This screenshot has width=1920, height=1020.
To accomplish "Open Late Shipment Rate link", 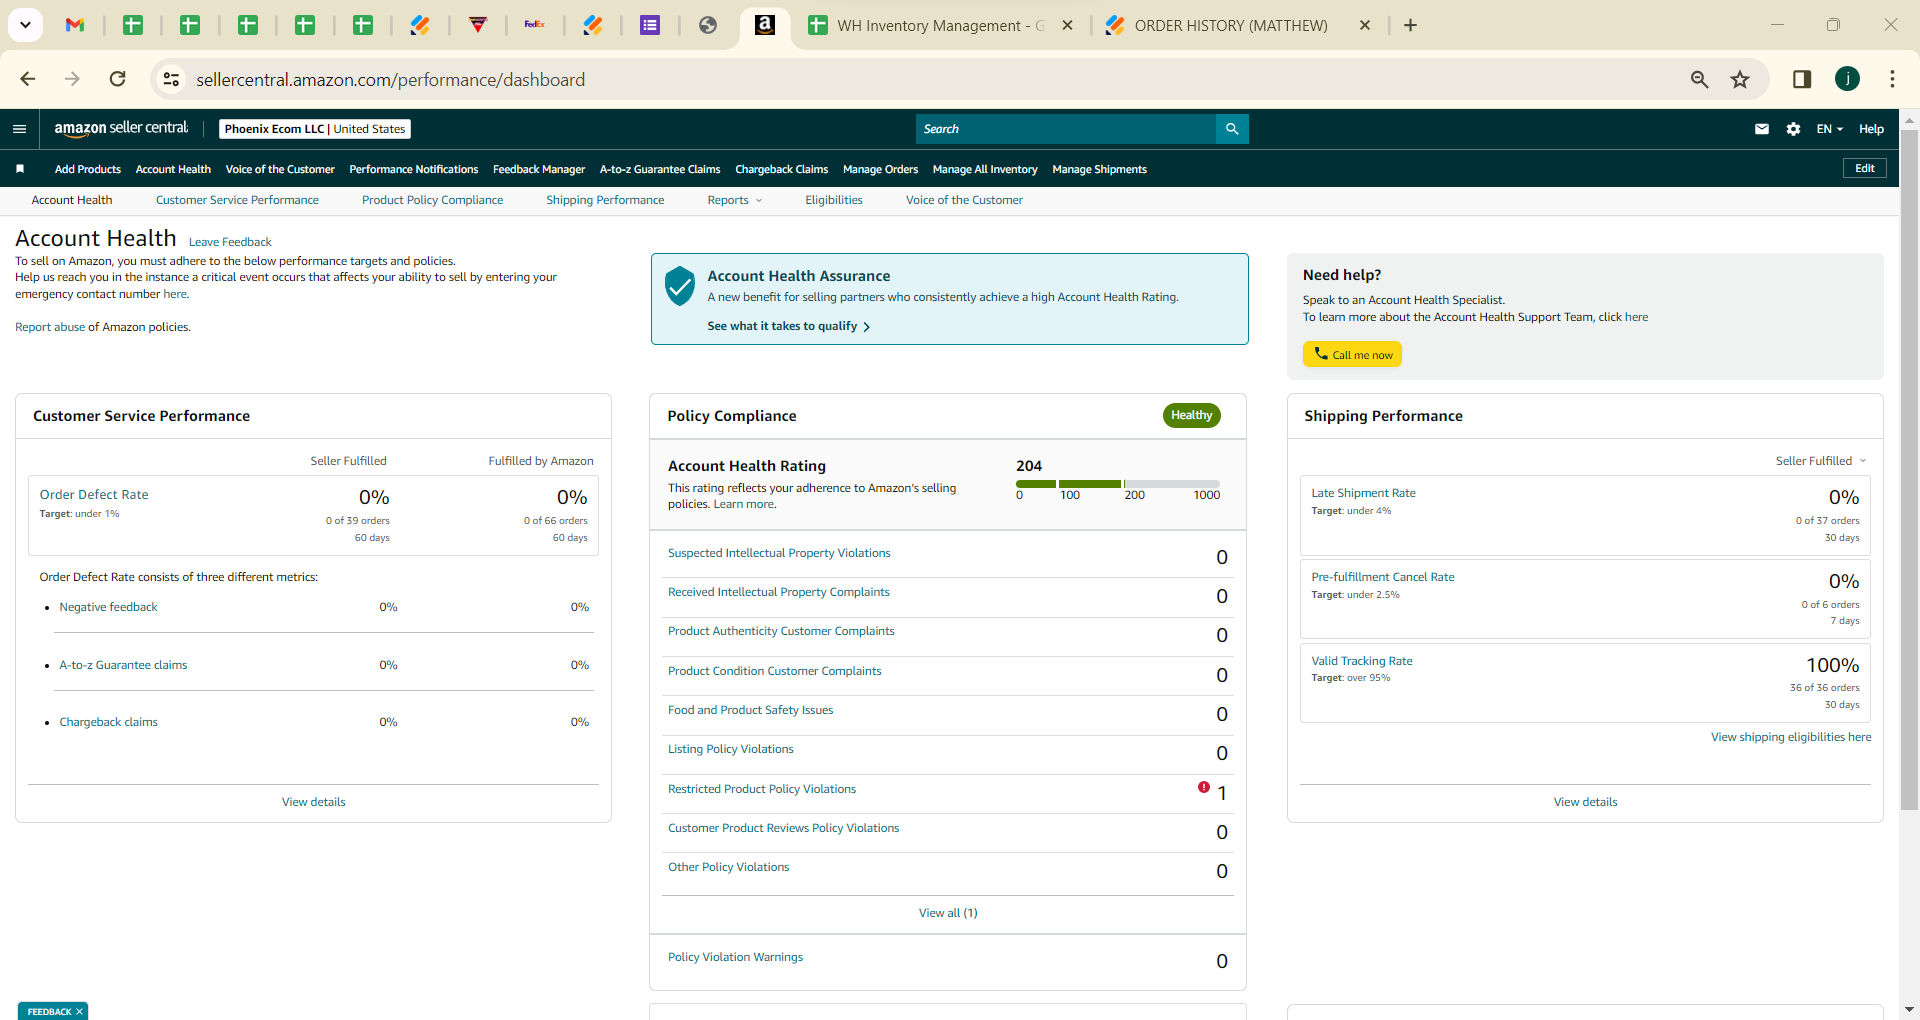I will (1363, 493).
